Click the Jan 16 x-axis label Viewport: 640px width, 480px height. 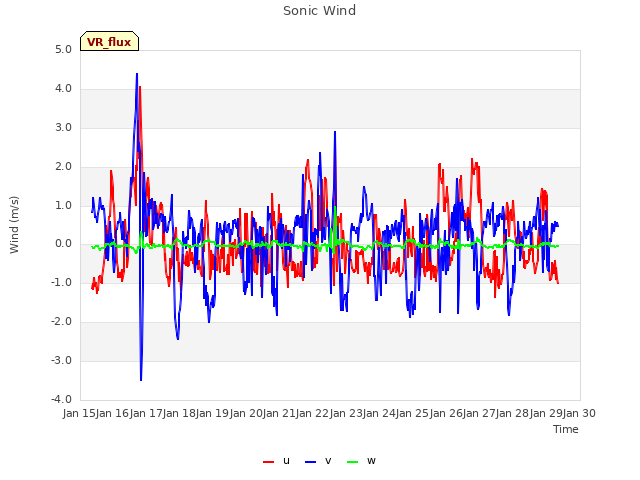(113, 413)
